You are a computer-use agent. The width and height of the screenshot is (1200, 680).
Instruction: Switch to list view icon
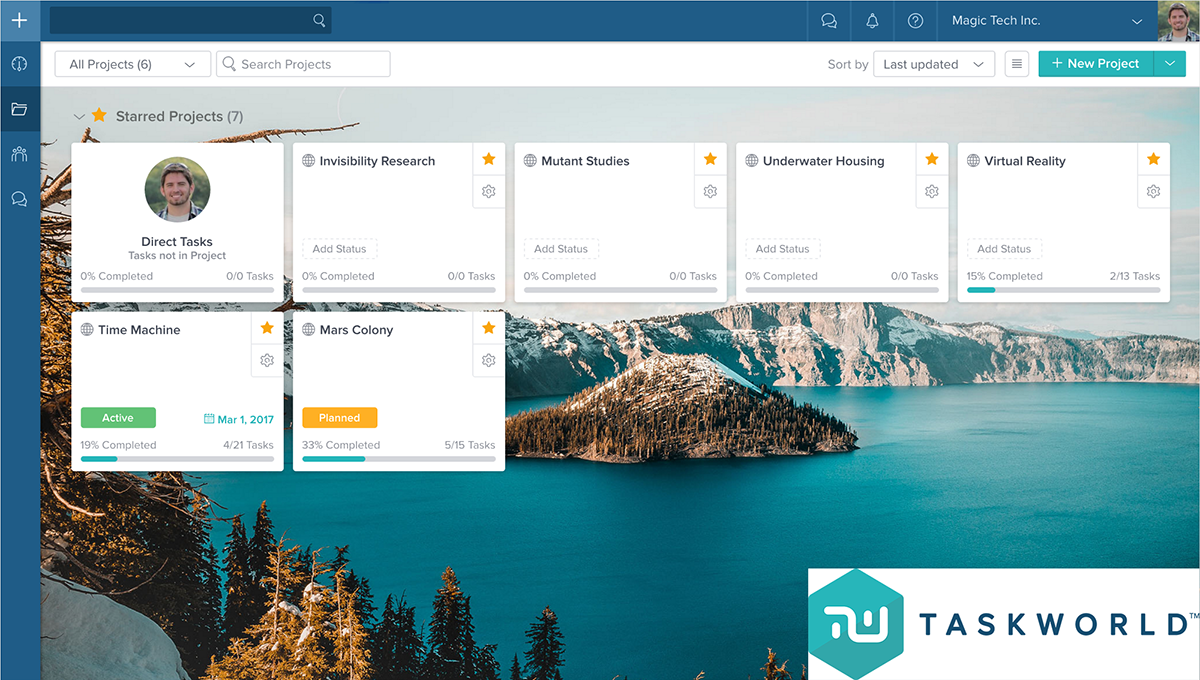[x=1016, y=64]
